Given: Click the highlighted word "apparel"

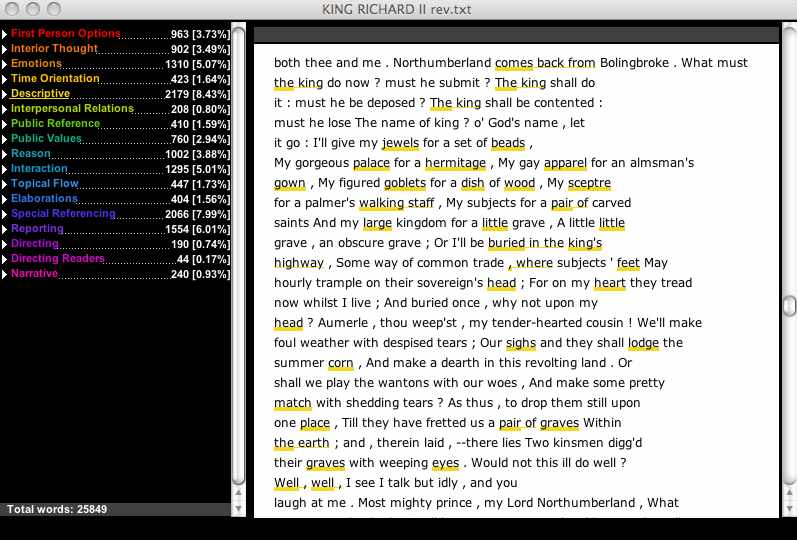Looking at the screenshot, I should coord(565,163).
